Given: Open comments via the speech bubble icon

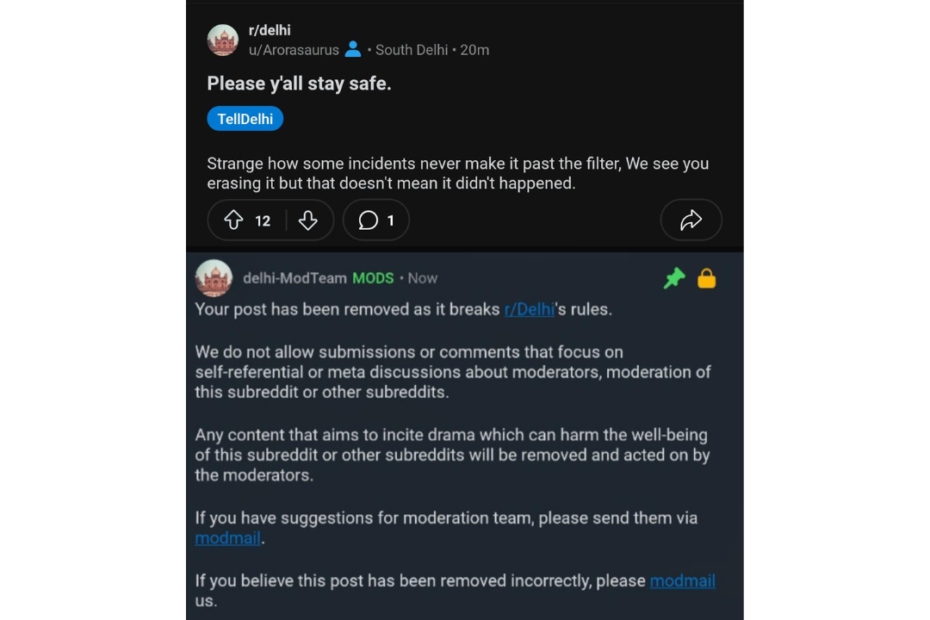Looking at the screenshot, I should click(x=368, y=221).
